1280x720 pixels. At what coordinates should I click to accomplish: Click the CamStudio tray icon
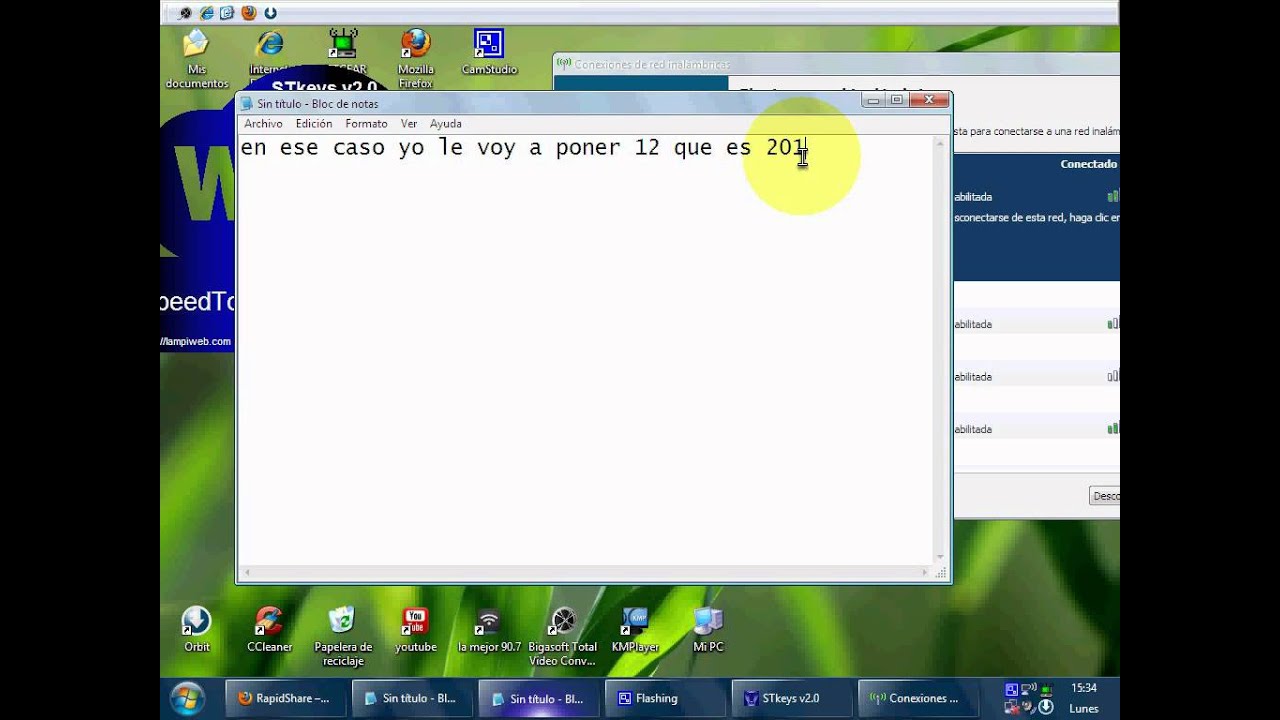[1012, 689]
